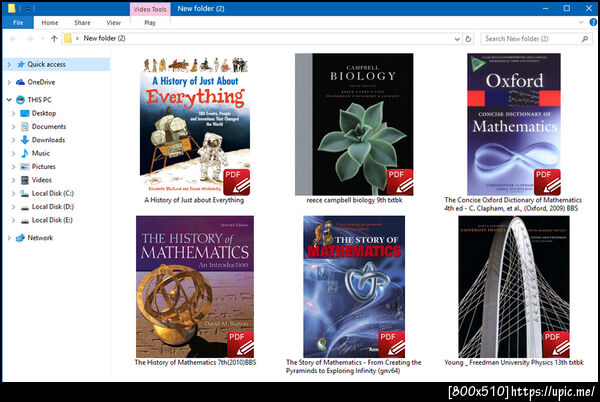The width and height of the screenshot is (600, 402).
Task: Expand the Desktop tree node
Action: point(13,113)
